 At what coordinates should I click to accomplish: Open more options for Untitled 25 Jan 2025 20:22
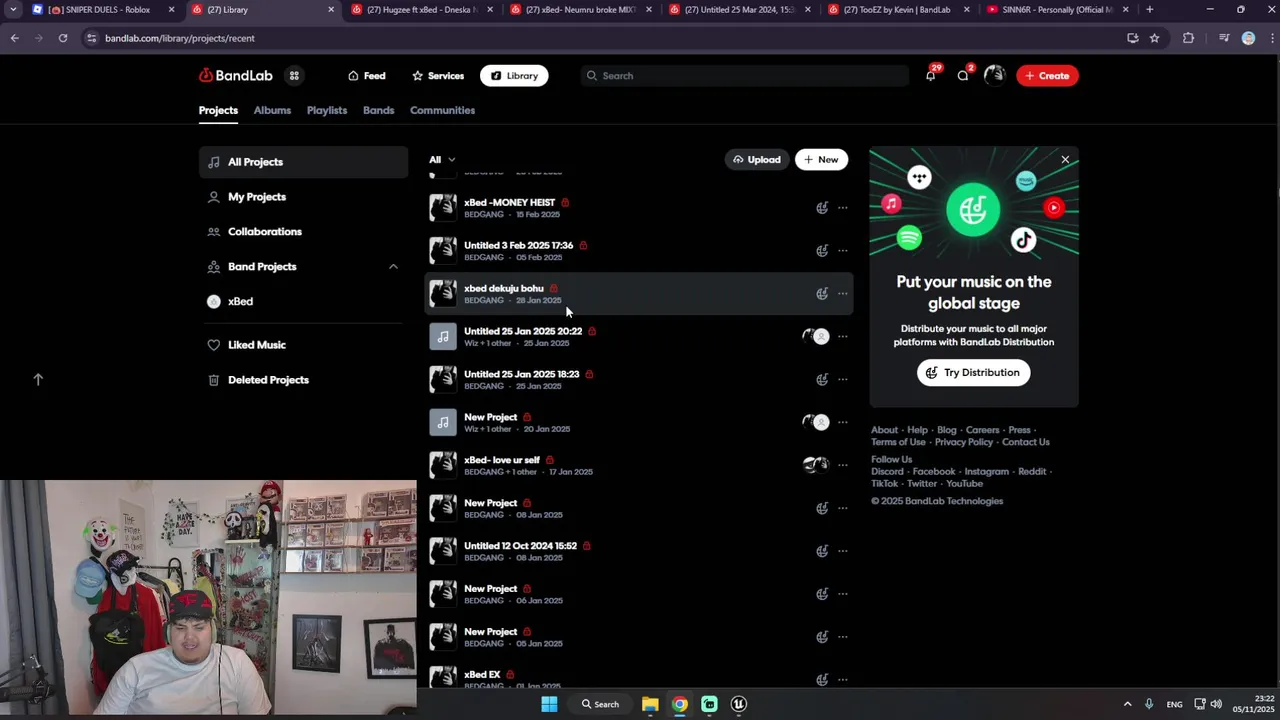click(x=843, y=337)
